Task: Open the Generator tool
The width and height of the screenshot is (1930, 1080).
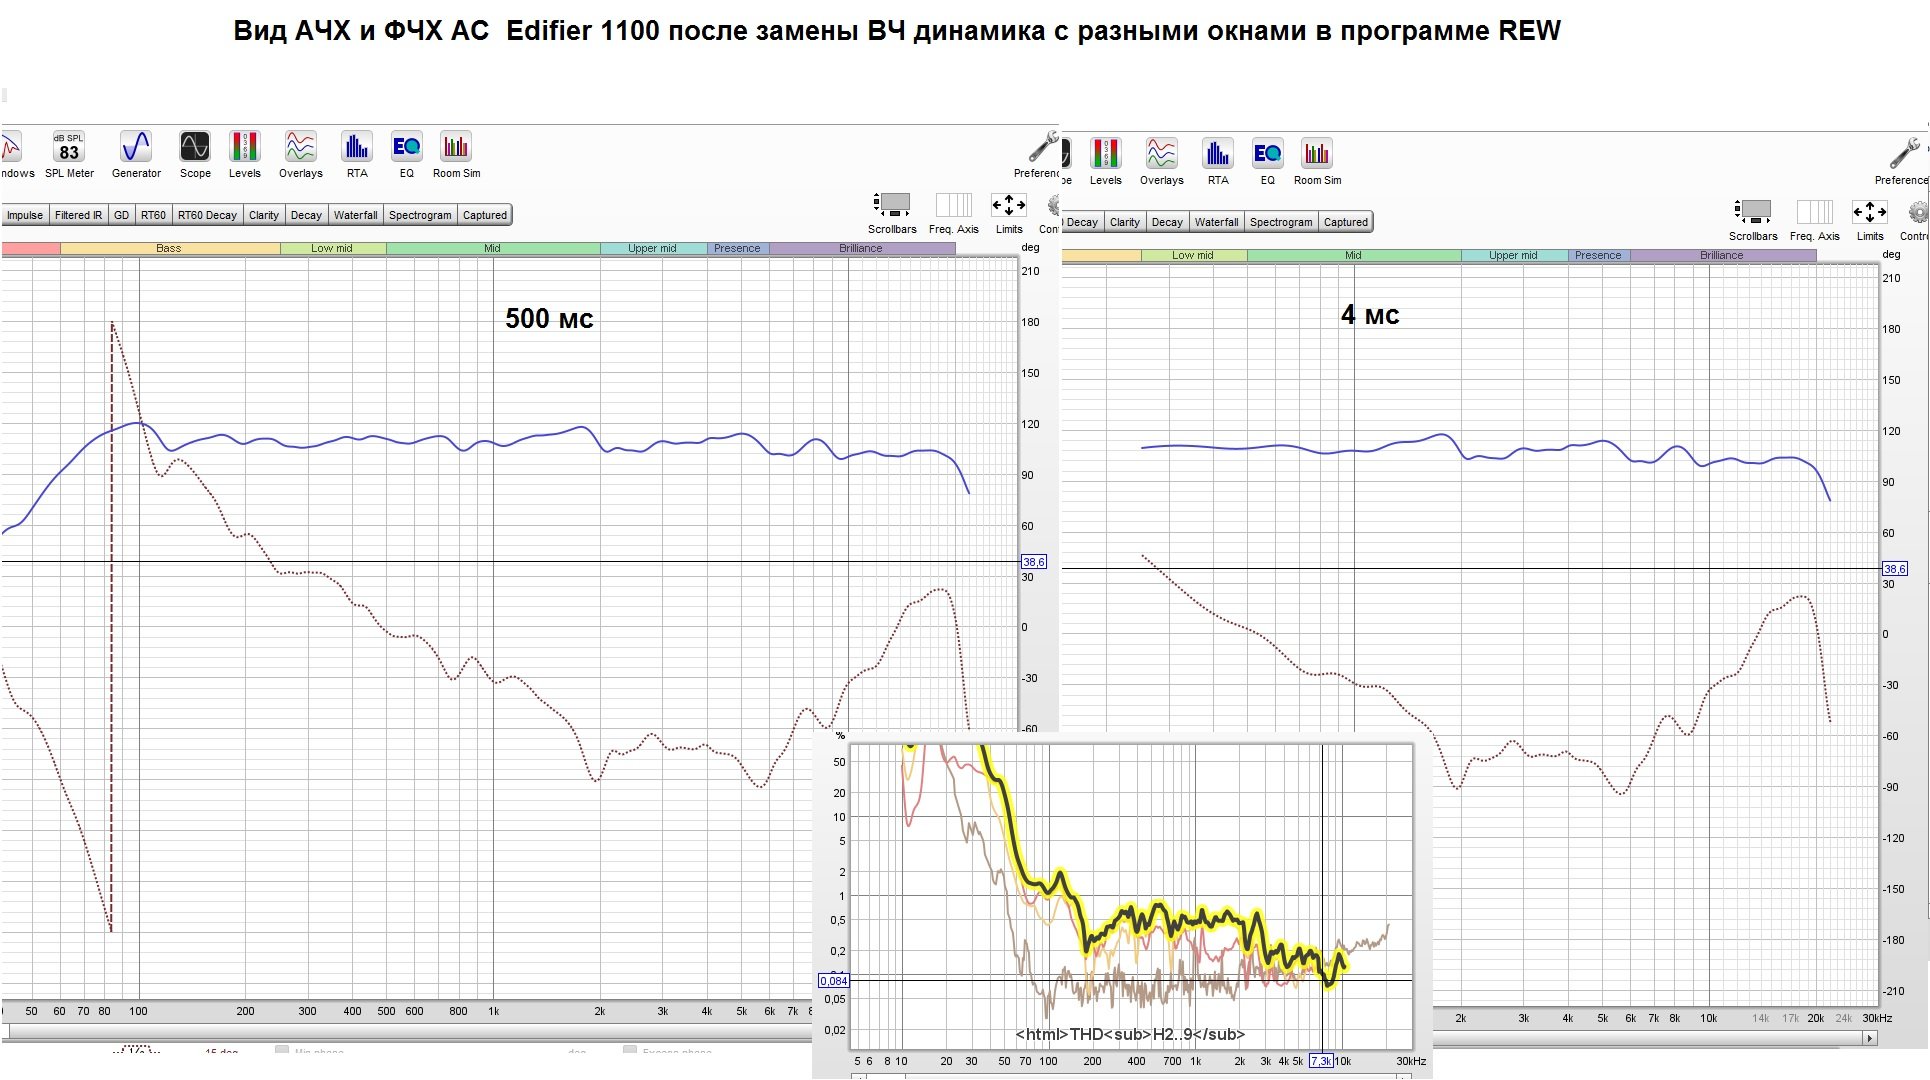Action: pyautogui.click(x=136, y=155)
